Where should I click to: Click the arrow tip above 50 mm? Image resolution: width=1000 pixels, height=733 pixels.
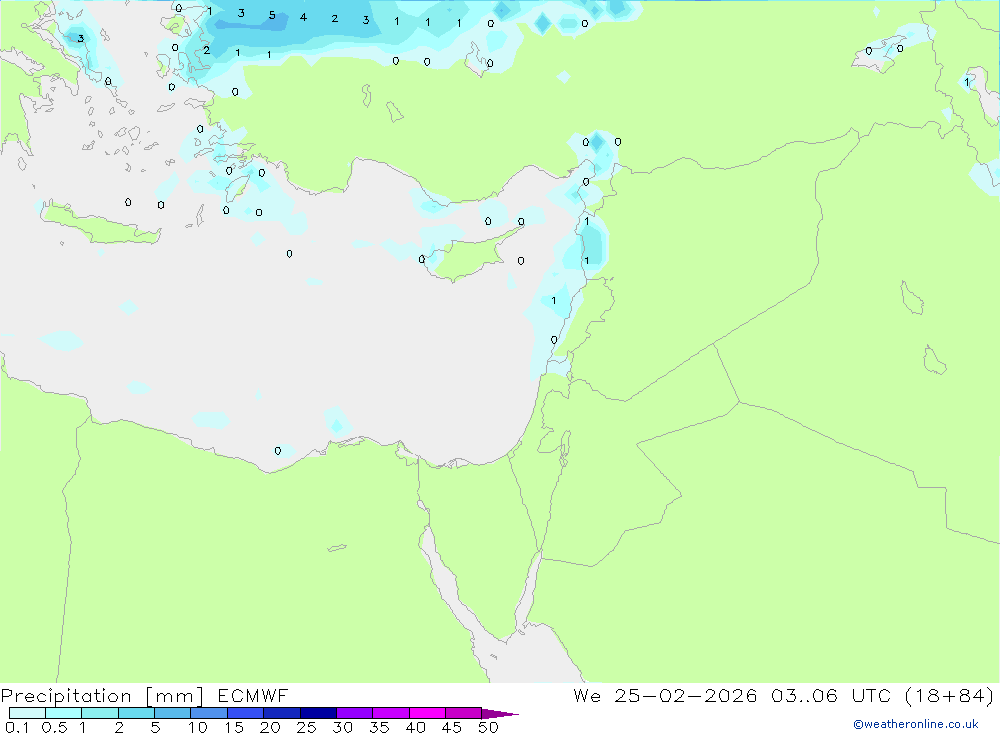(x=500, y=713)
